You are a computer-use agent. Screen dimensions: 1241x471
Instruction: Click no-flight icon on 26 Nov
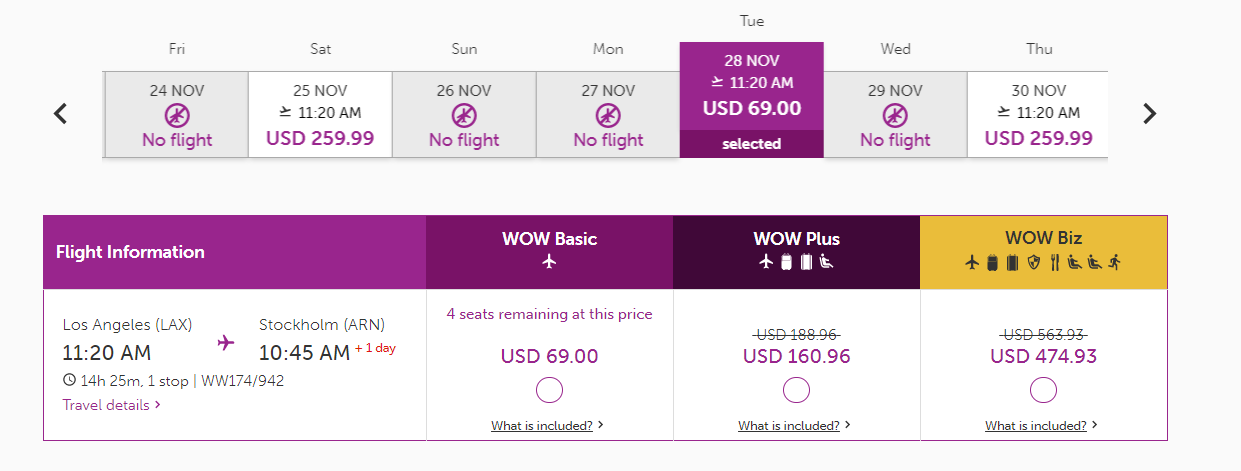[x=464, y=115]
